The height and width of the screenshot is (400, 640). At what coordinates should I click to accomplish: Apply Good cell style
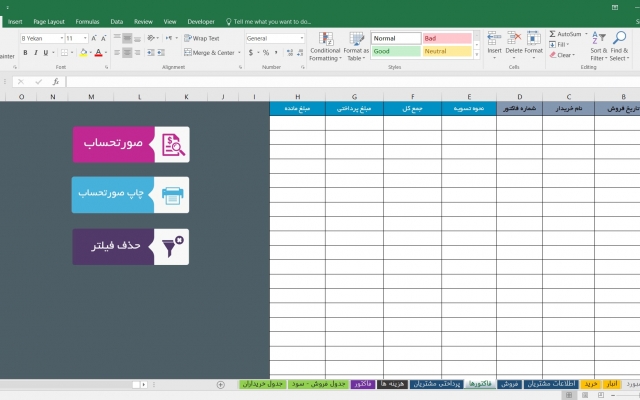(396, 51)
